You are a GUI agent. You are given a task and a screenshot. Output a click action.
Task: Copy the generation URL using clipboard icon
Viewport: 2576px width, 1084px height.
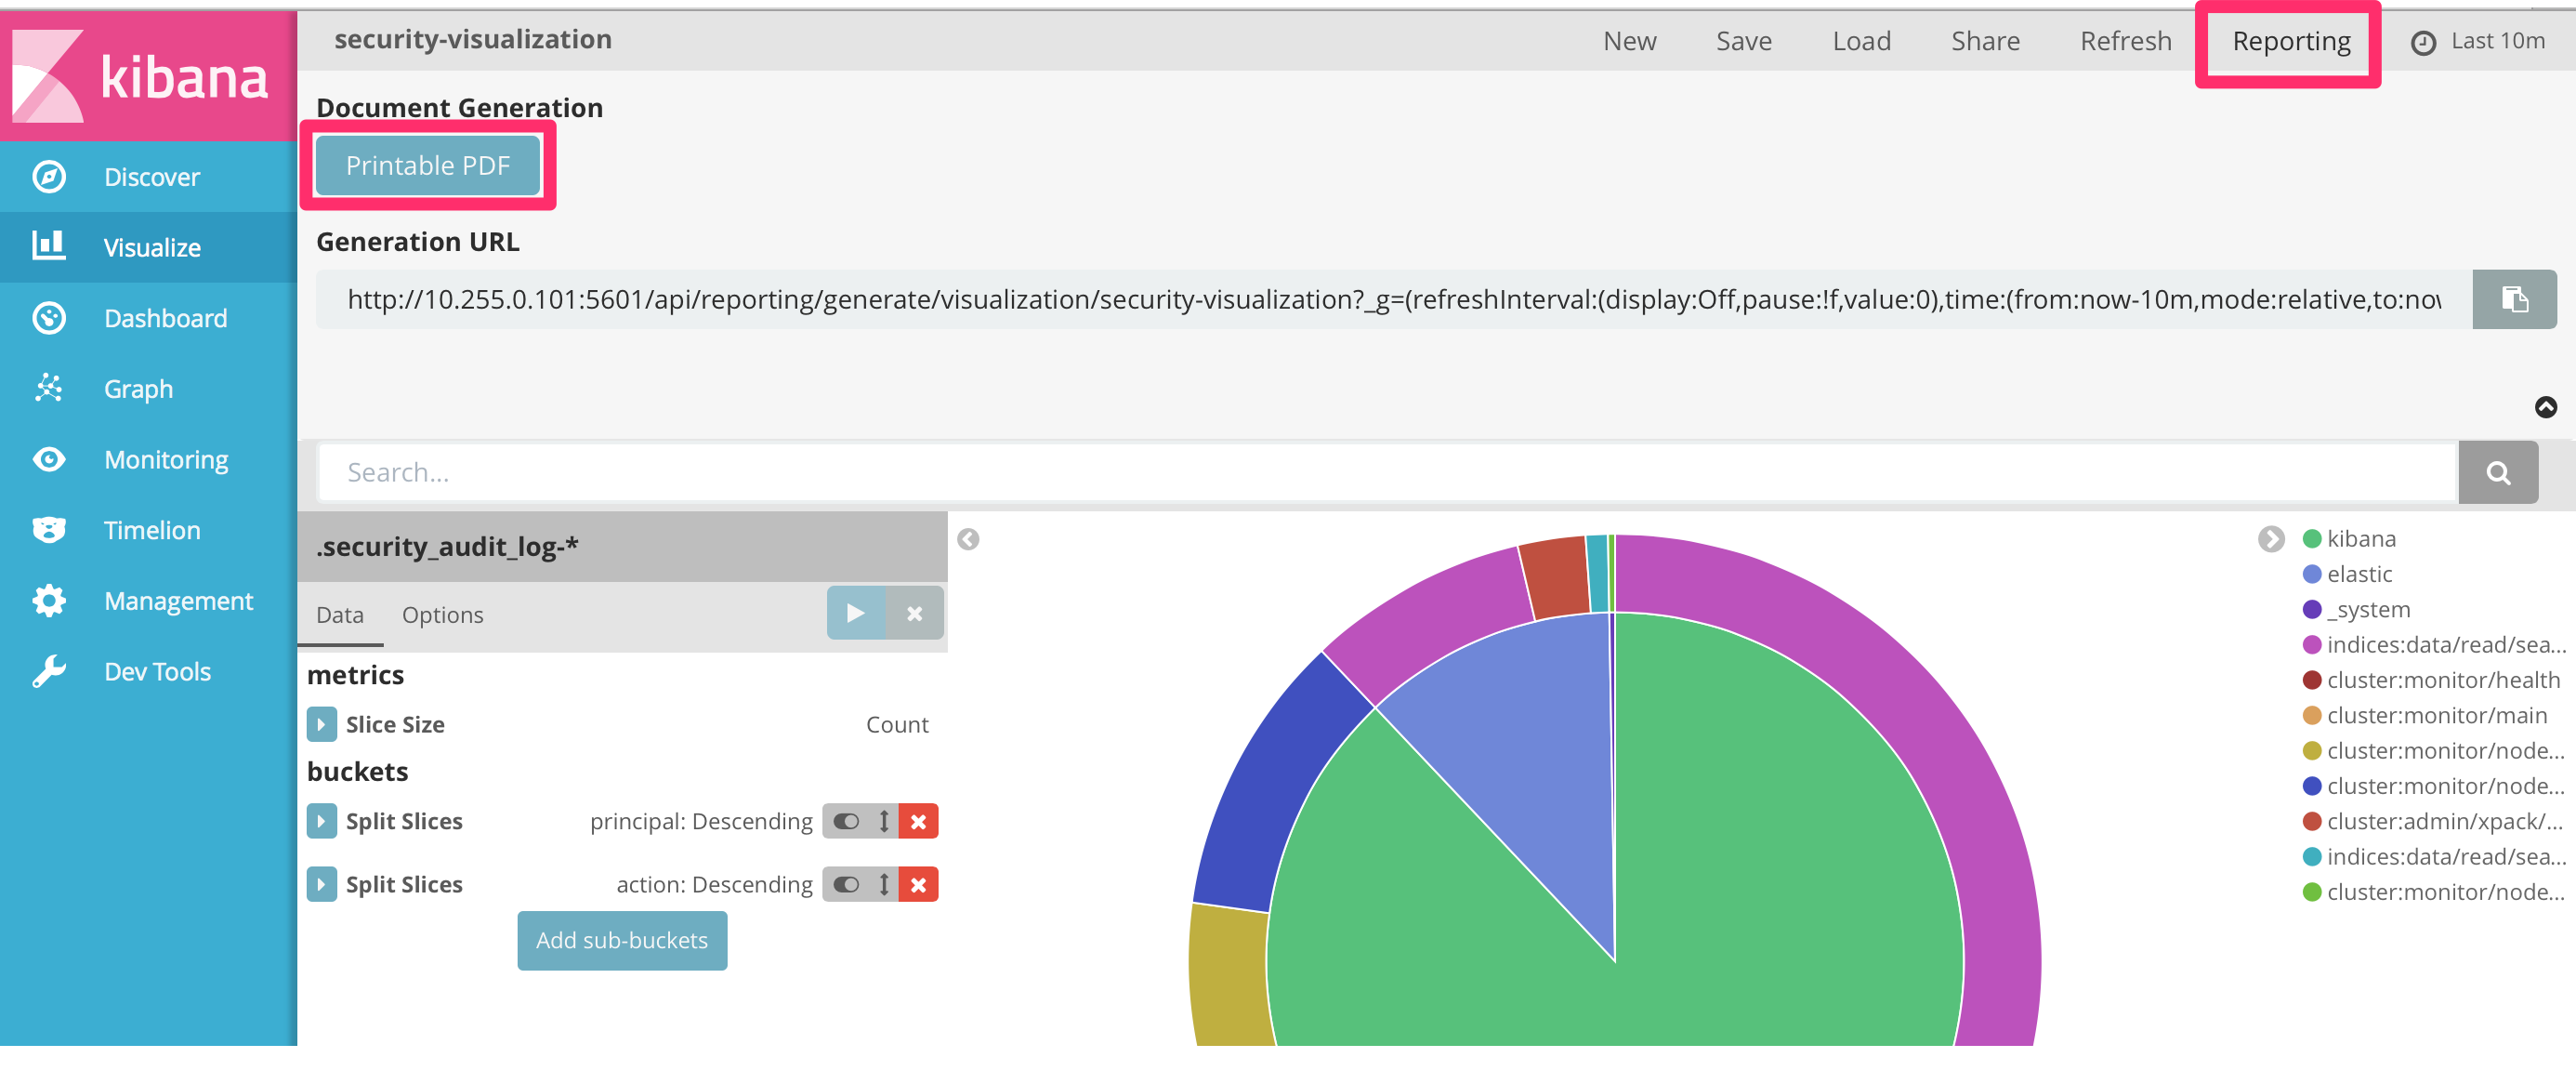point(2514,299)
